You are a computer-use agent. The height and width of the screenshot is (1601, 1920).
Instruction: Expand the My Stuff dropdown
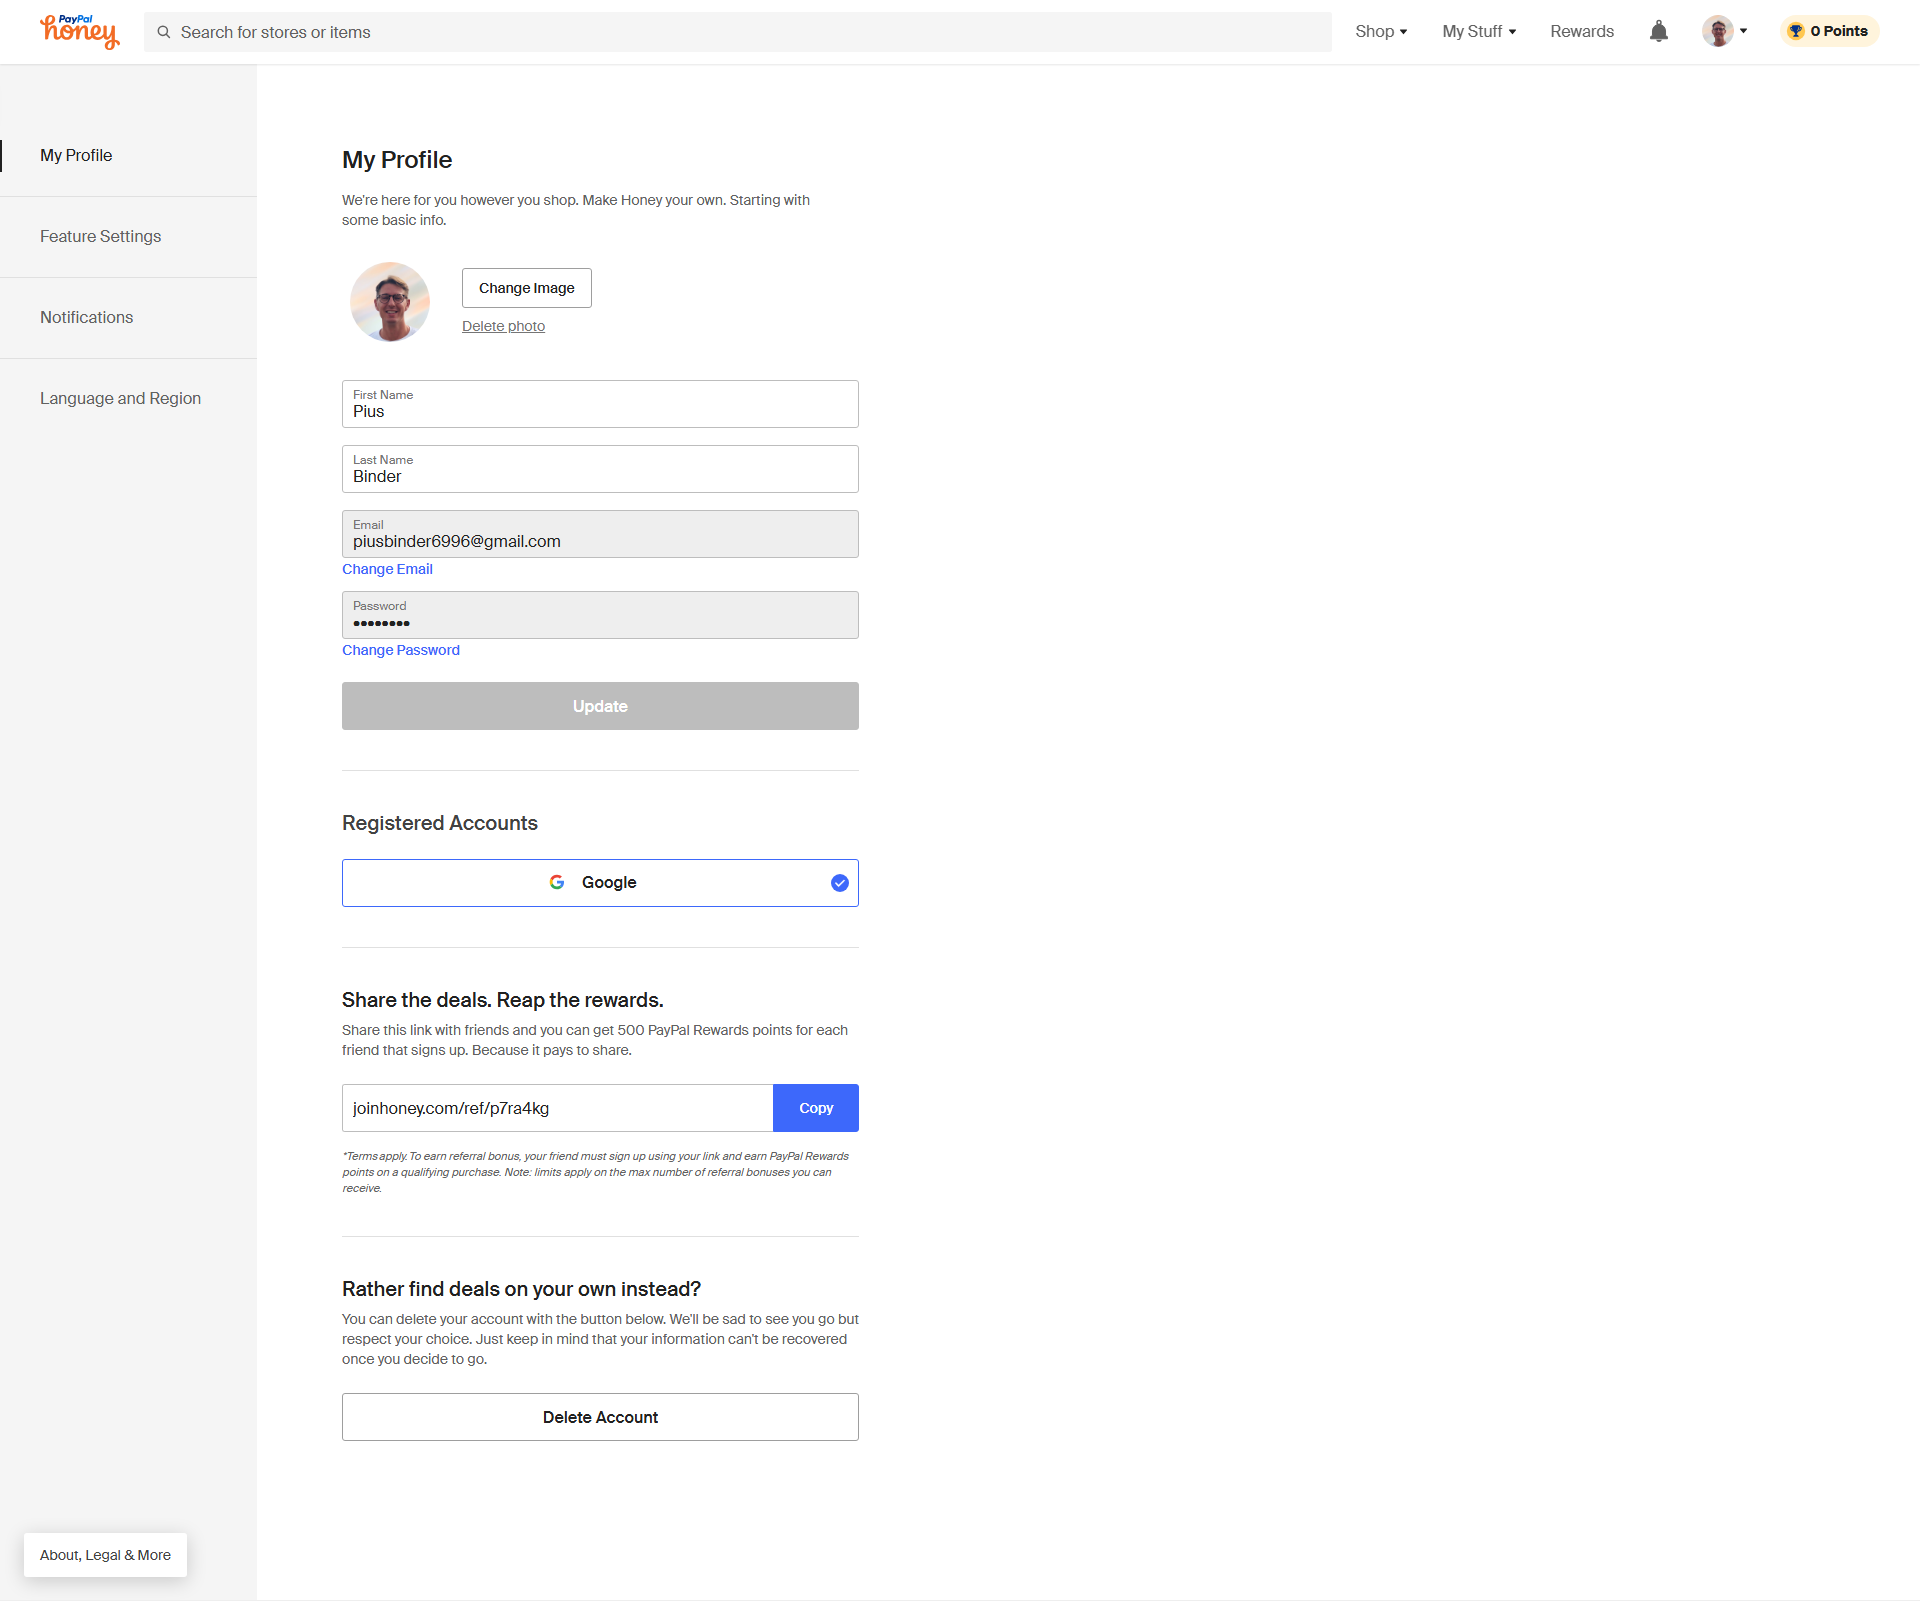pos(1479,31)
